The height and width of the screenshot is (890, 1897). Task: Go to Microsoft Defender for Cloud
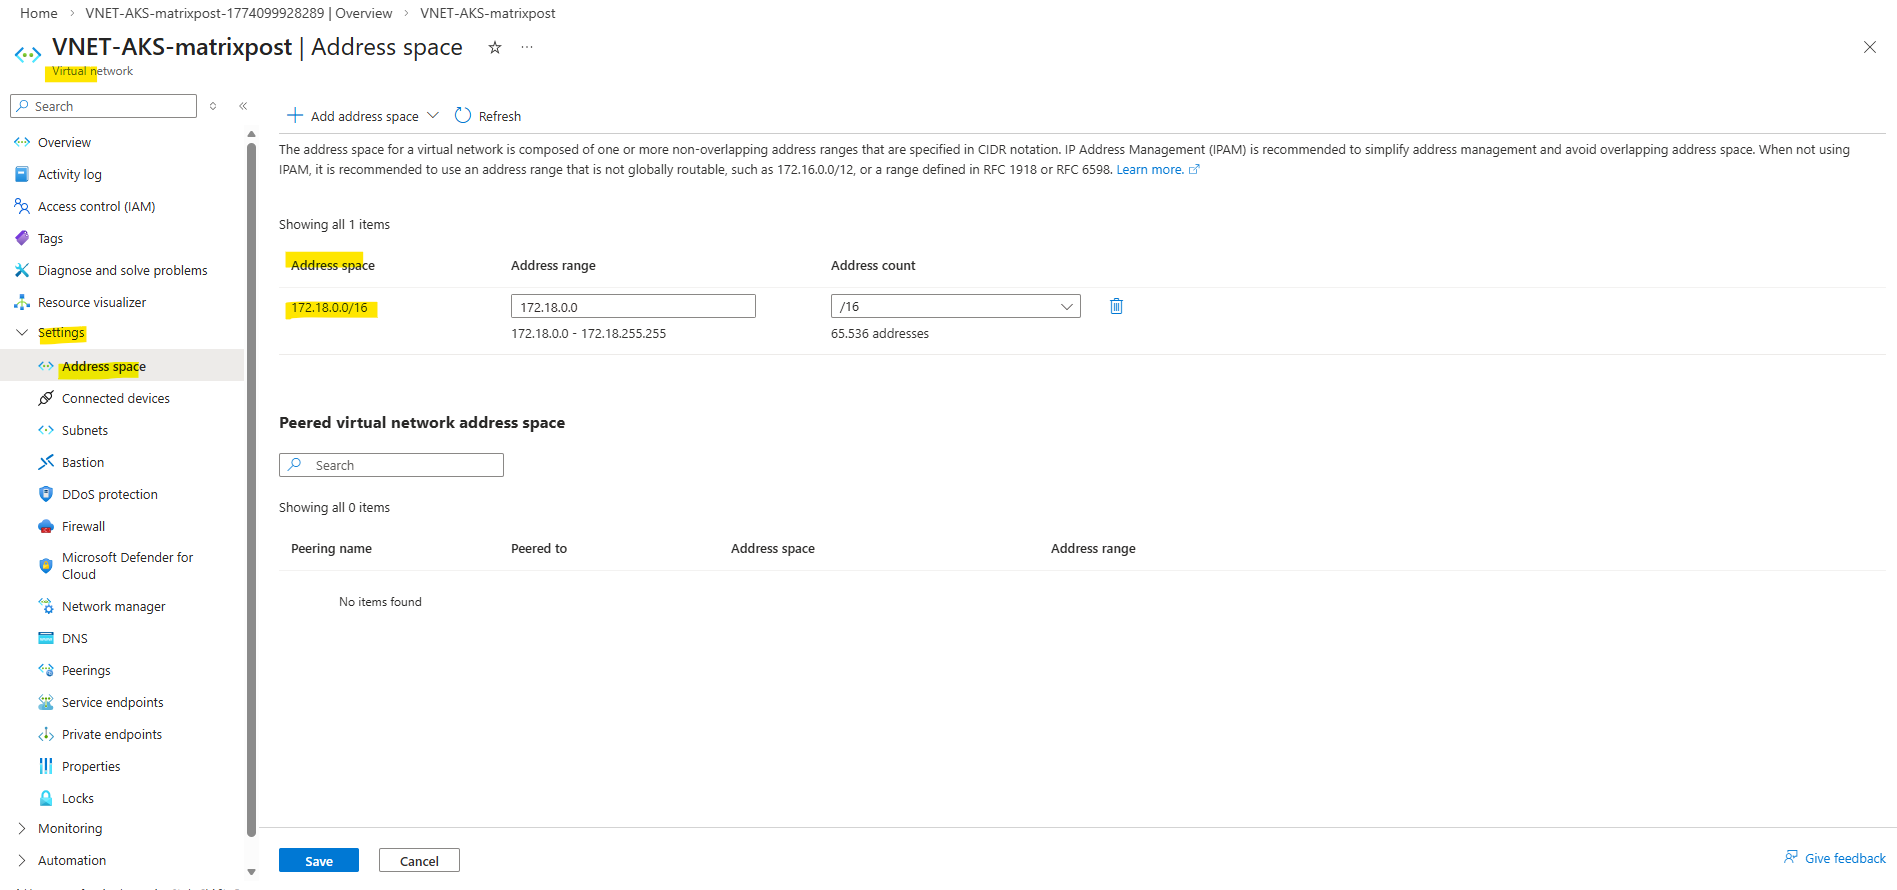(x=127, y=566)
